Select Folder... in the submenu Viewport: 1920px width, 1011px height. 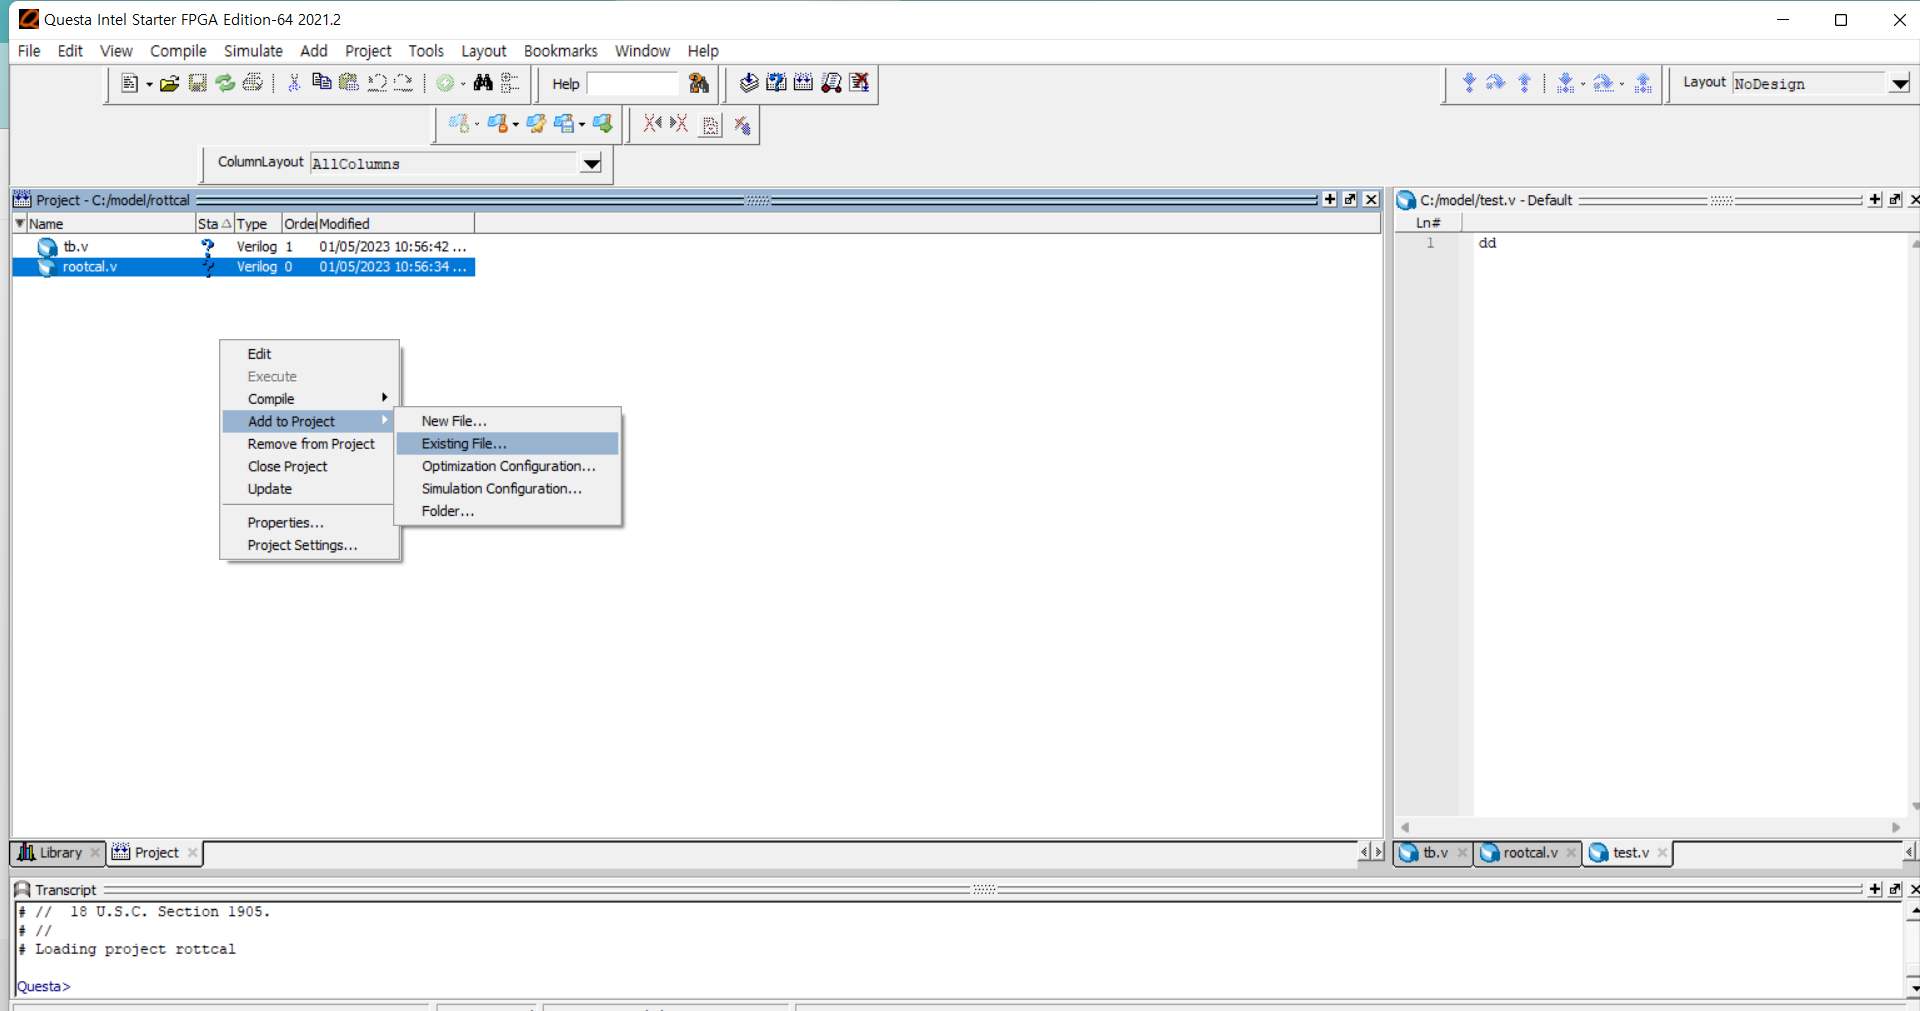point(507,511)
